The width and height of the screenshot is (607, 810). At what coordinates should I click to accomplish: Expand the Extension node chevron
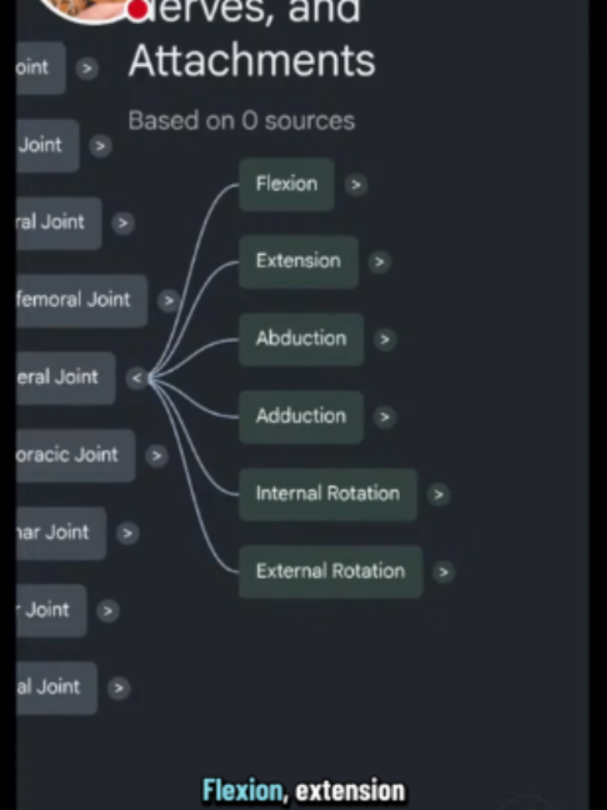point(379,262)
